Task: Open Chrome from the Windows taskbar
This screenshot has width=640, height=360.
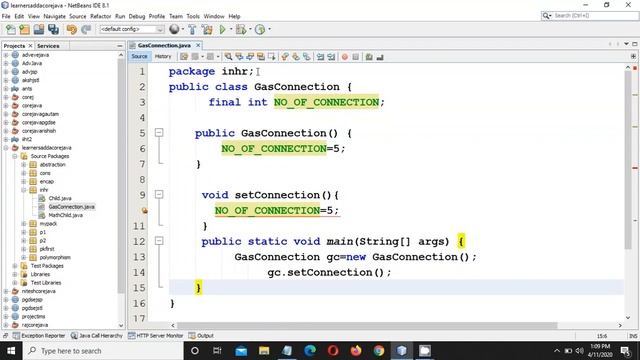Action: tap(379, 351)
